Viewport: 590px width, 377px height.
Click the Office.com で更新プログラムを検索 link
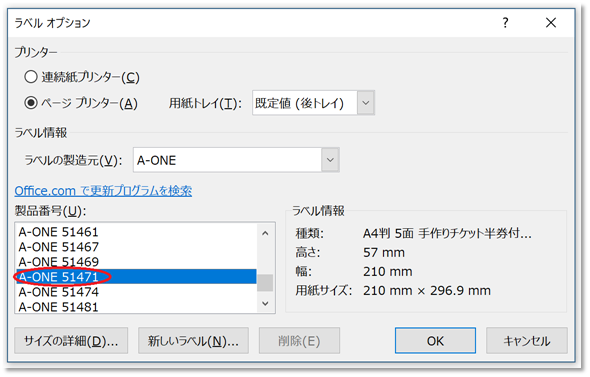pos(103,191)
